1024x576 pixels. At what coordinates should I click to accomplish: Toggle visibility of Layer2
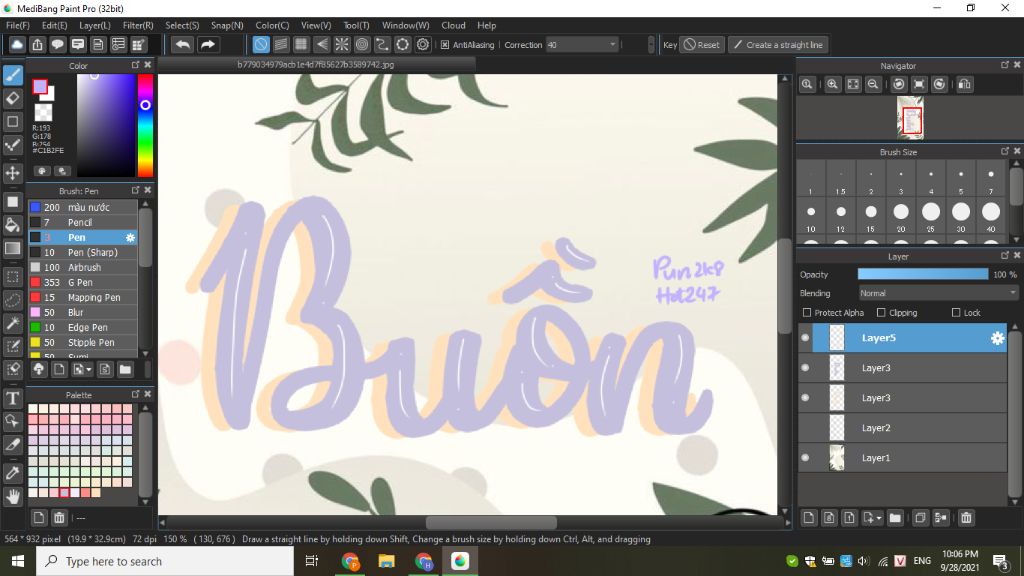pos(805,428)
